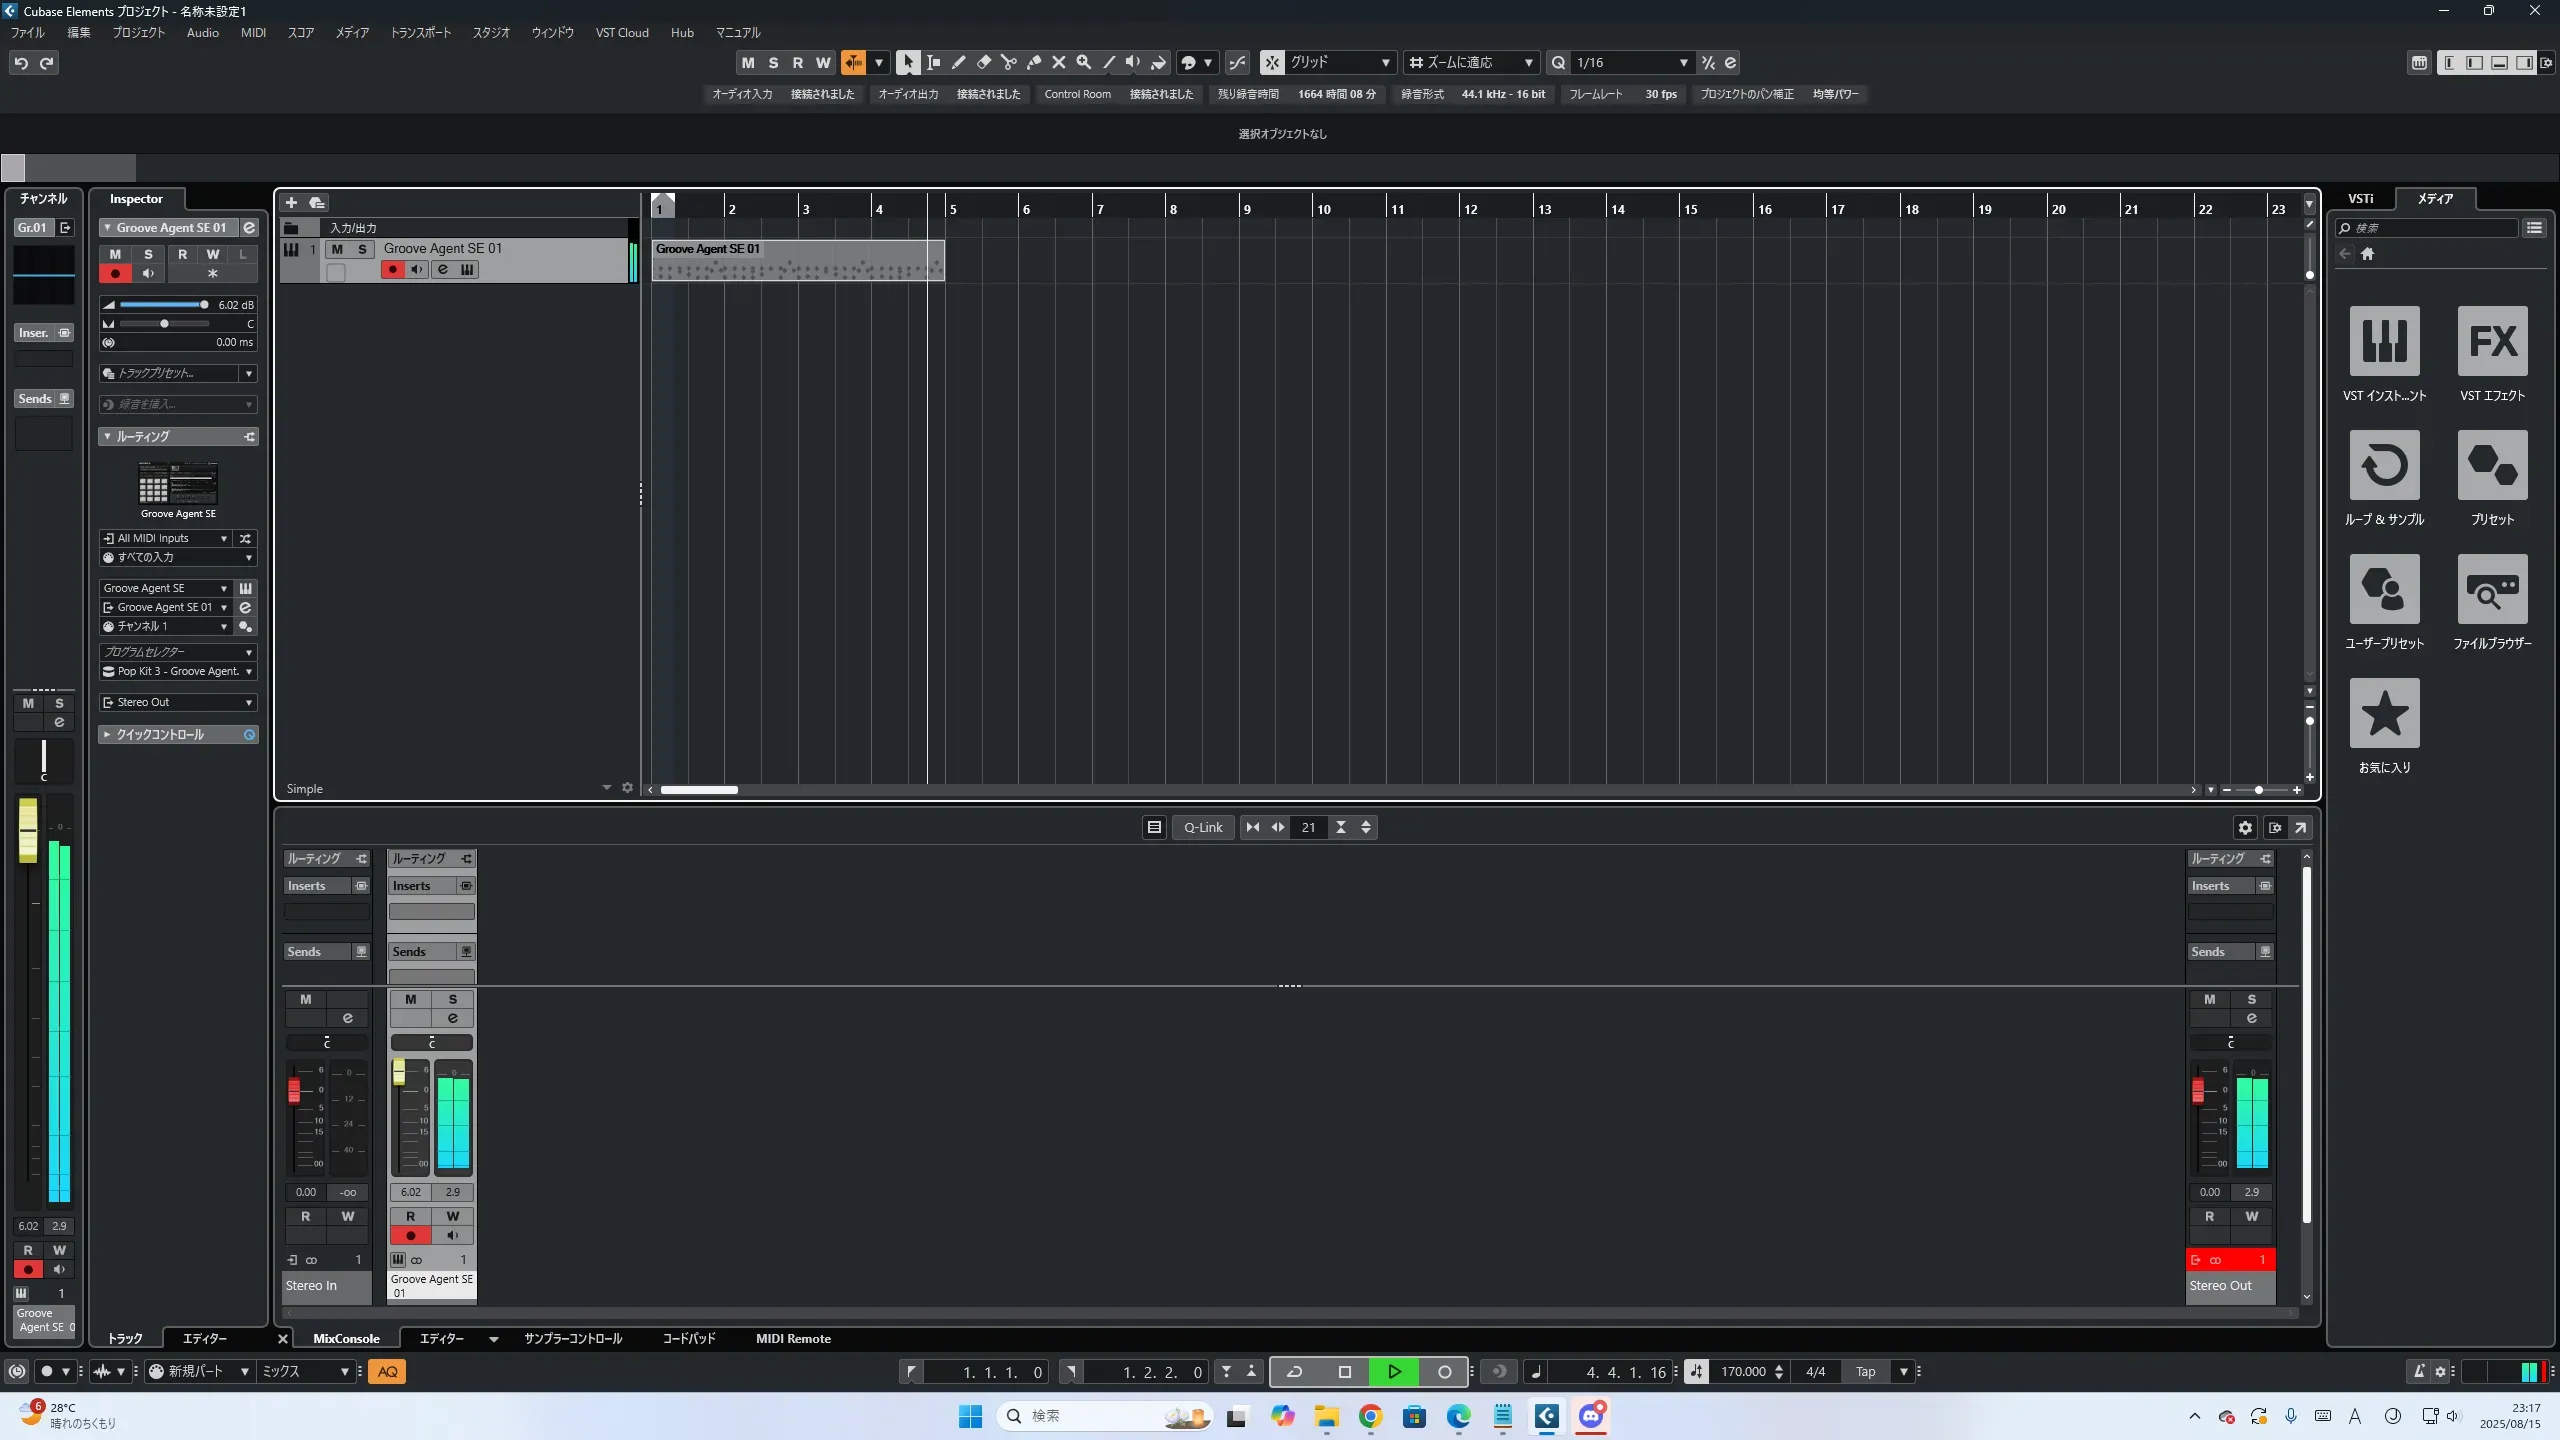This screenshot has width=2560, height=1440.
Task: Switch to the VSTi tab
Action: pyautogui.click(x=2360, y=198)
